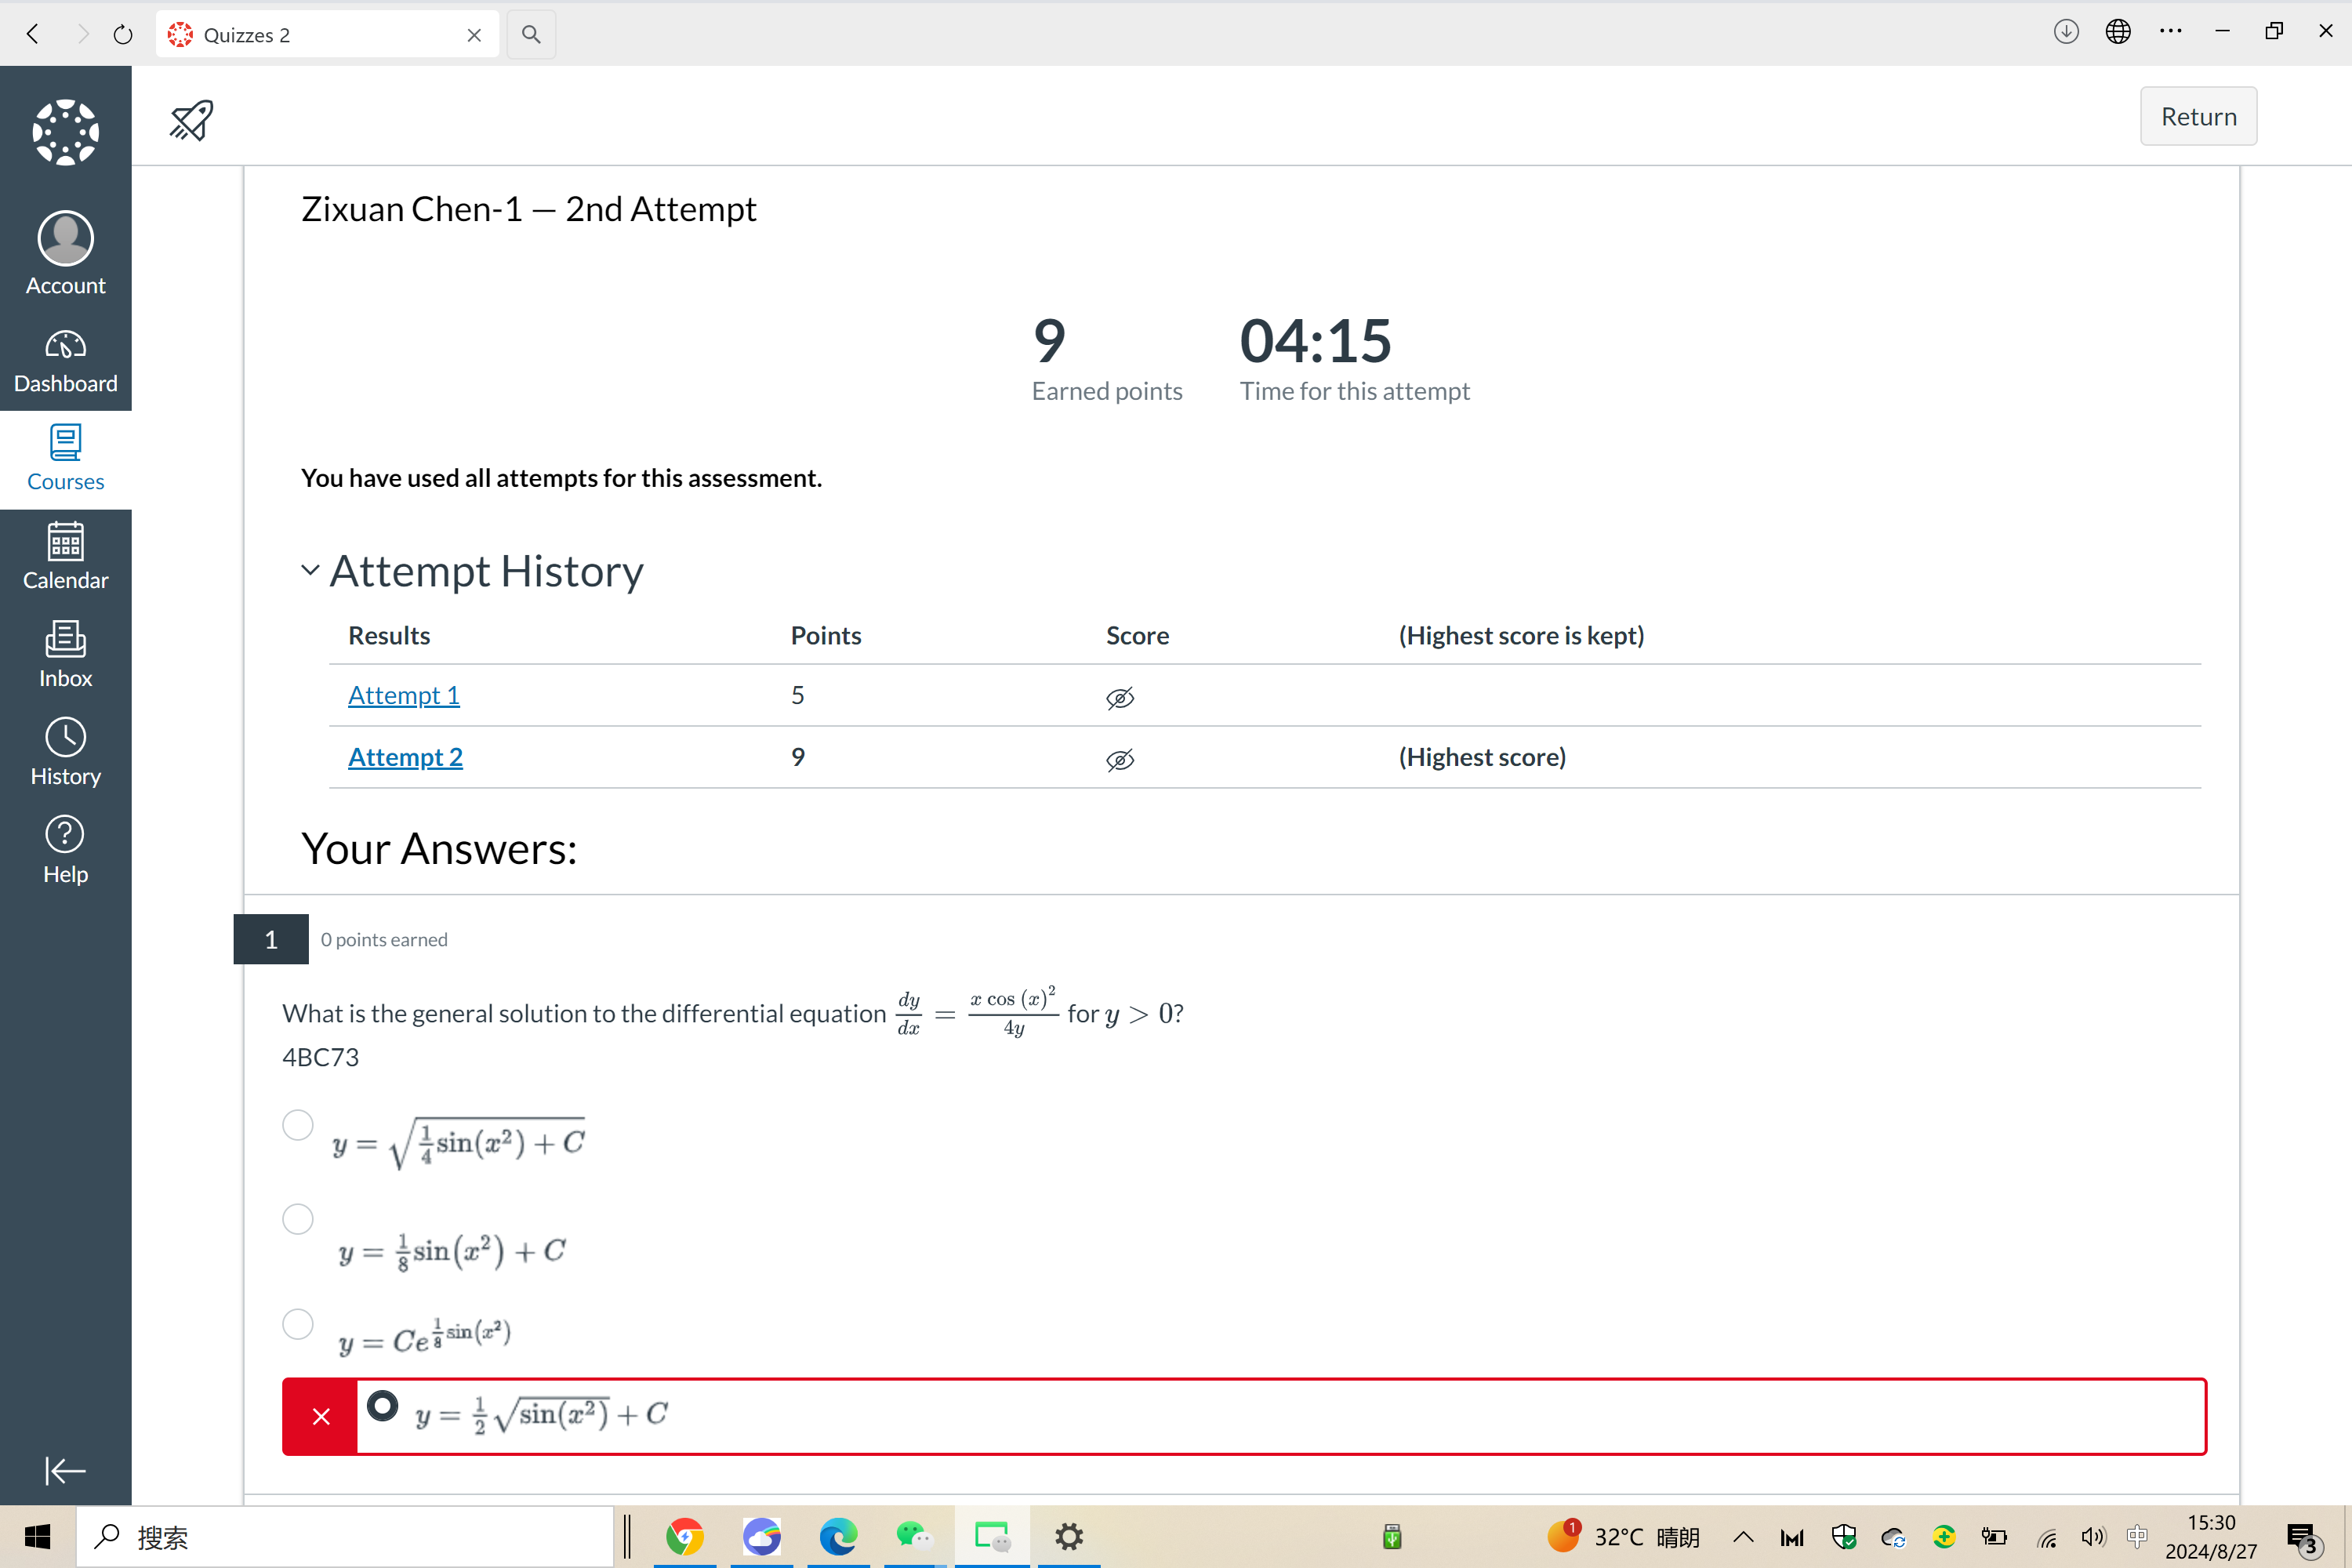Click the rocket quiz icon
Viewport: 2352px width, 1568px height.
191,120
